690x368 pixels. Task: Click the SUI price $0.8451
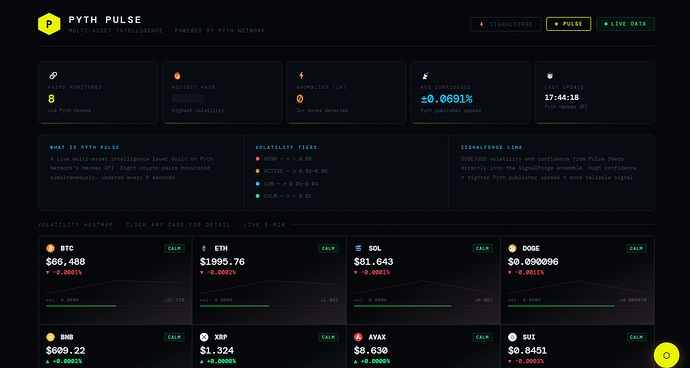tap(528, 351)
